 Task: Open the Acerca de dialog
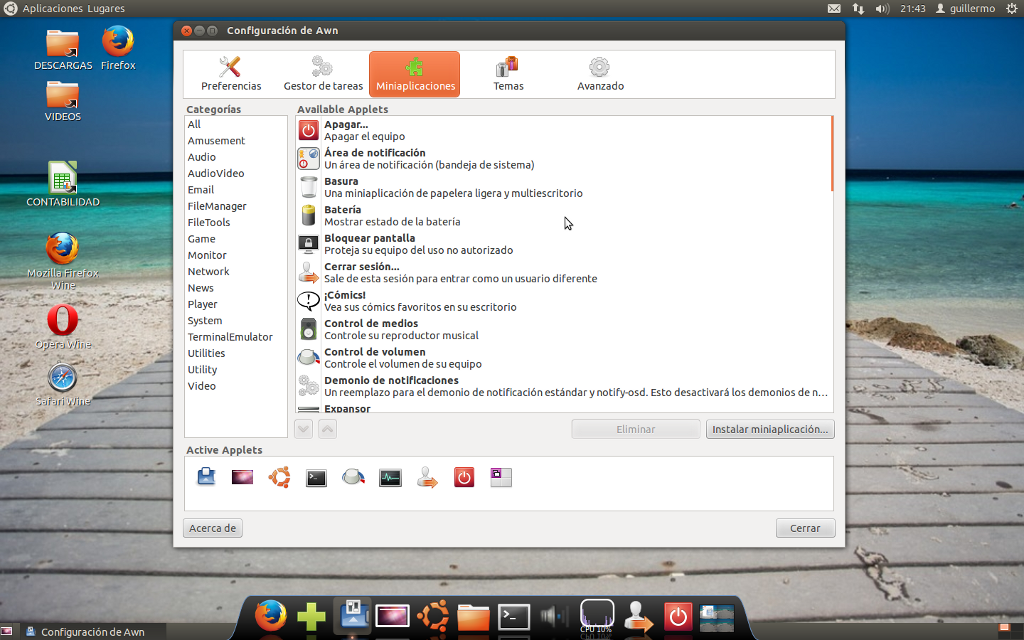click(x=213, y=528)
